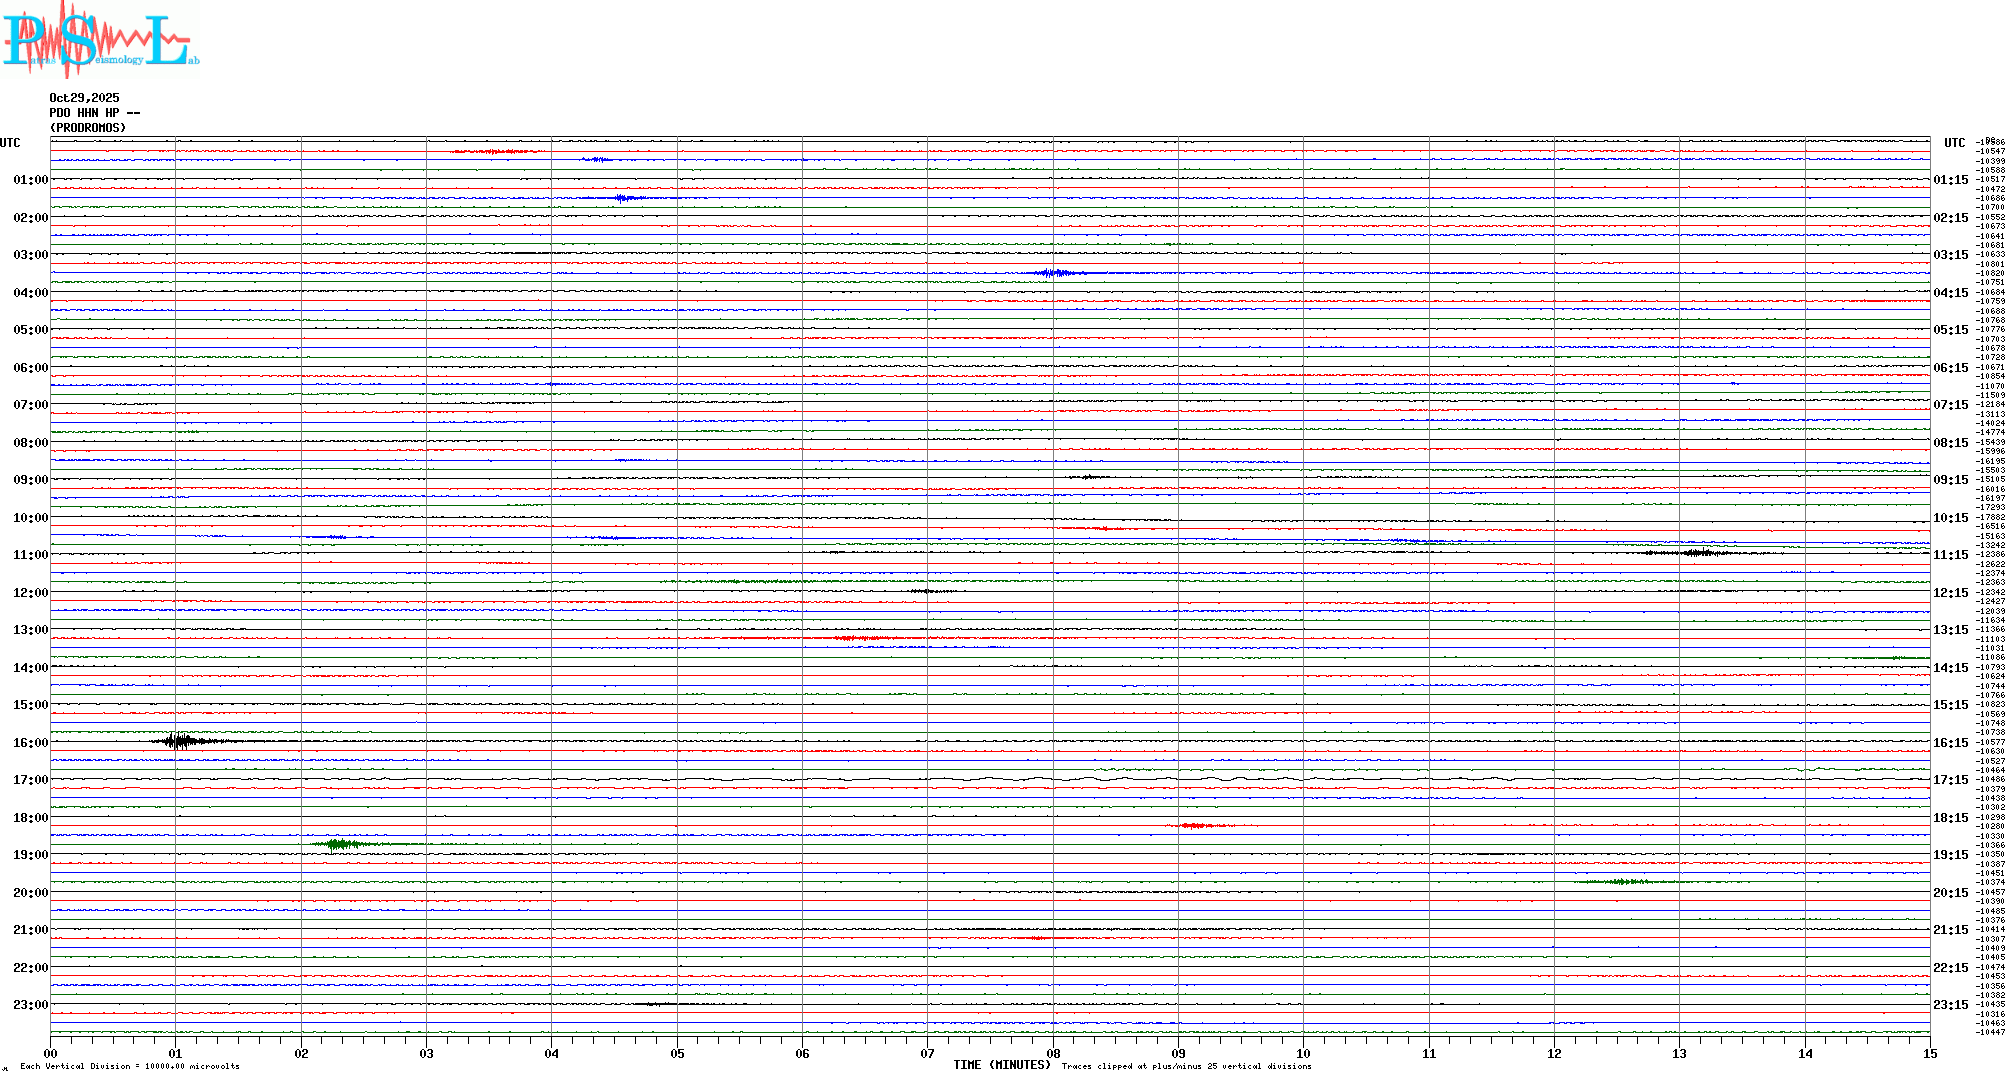Click the 16:00 hour label on left
2010x1080 pixels.
pos(30,743)
